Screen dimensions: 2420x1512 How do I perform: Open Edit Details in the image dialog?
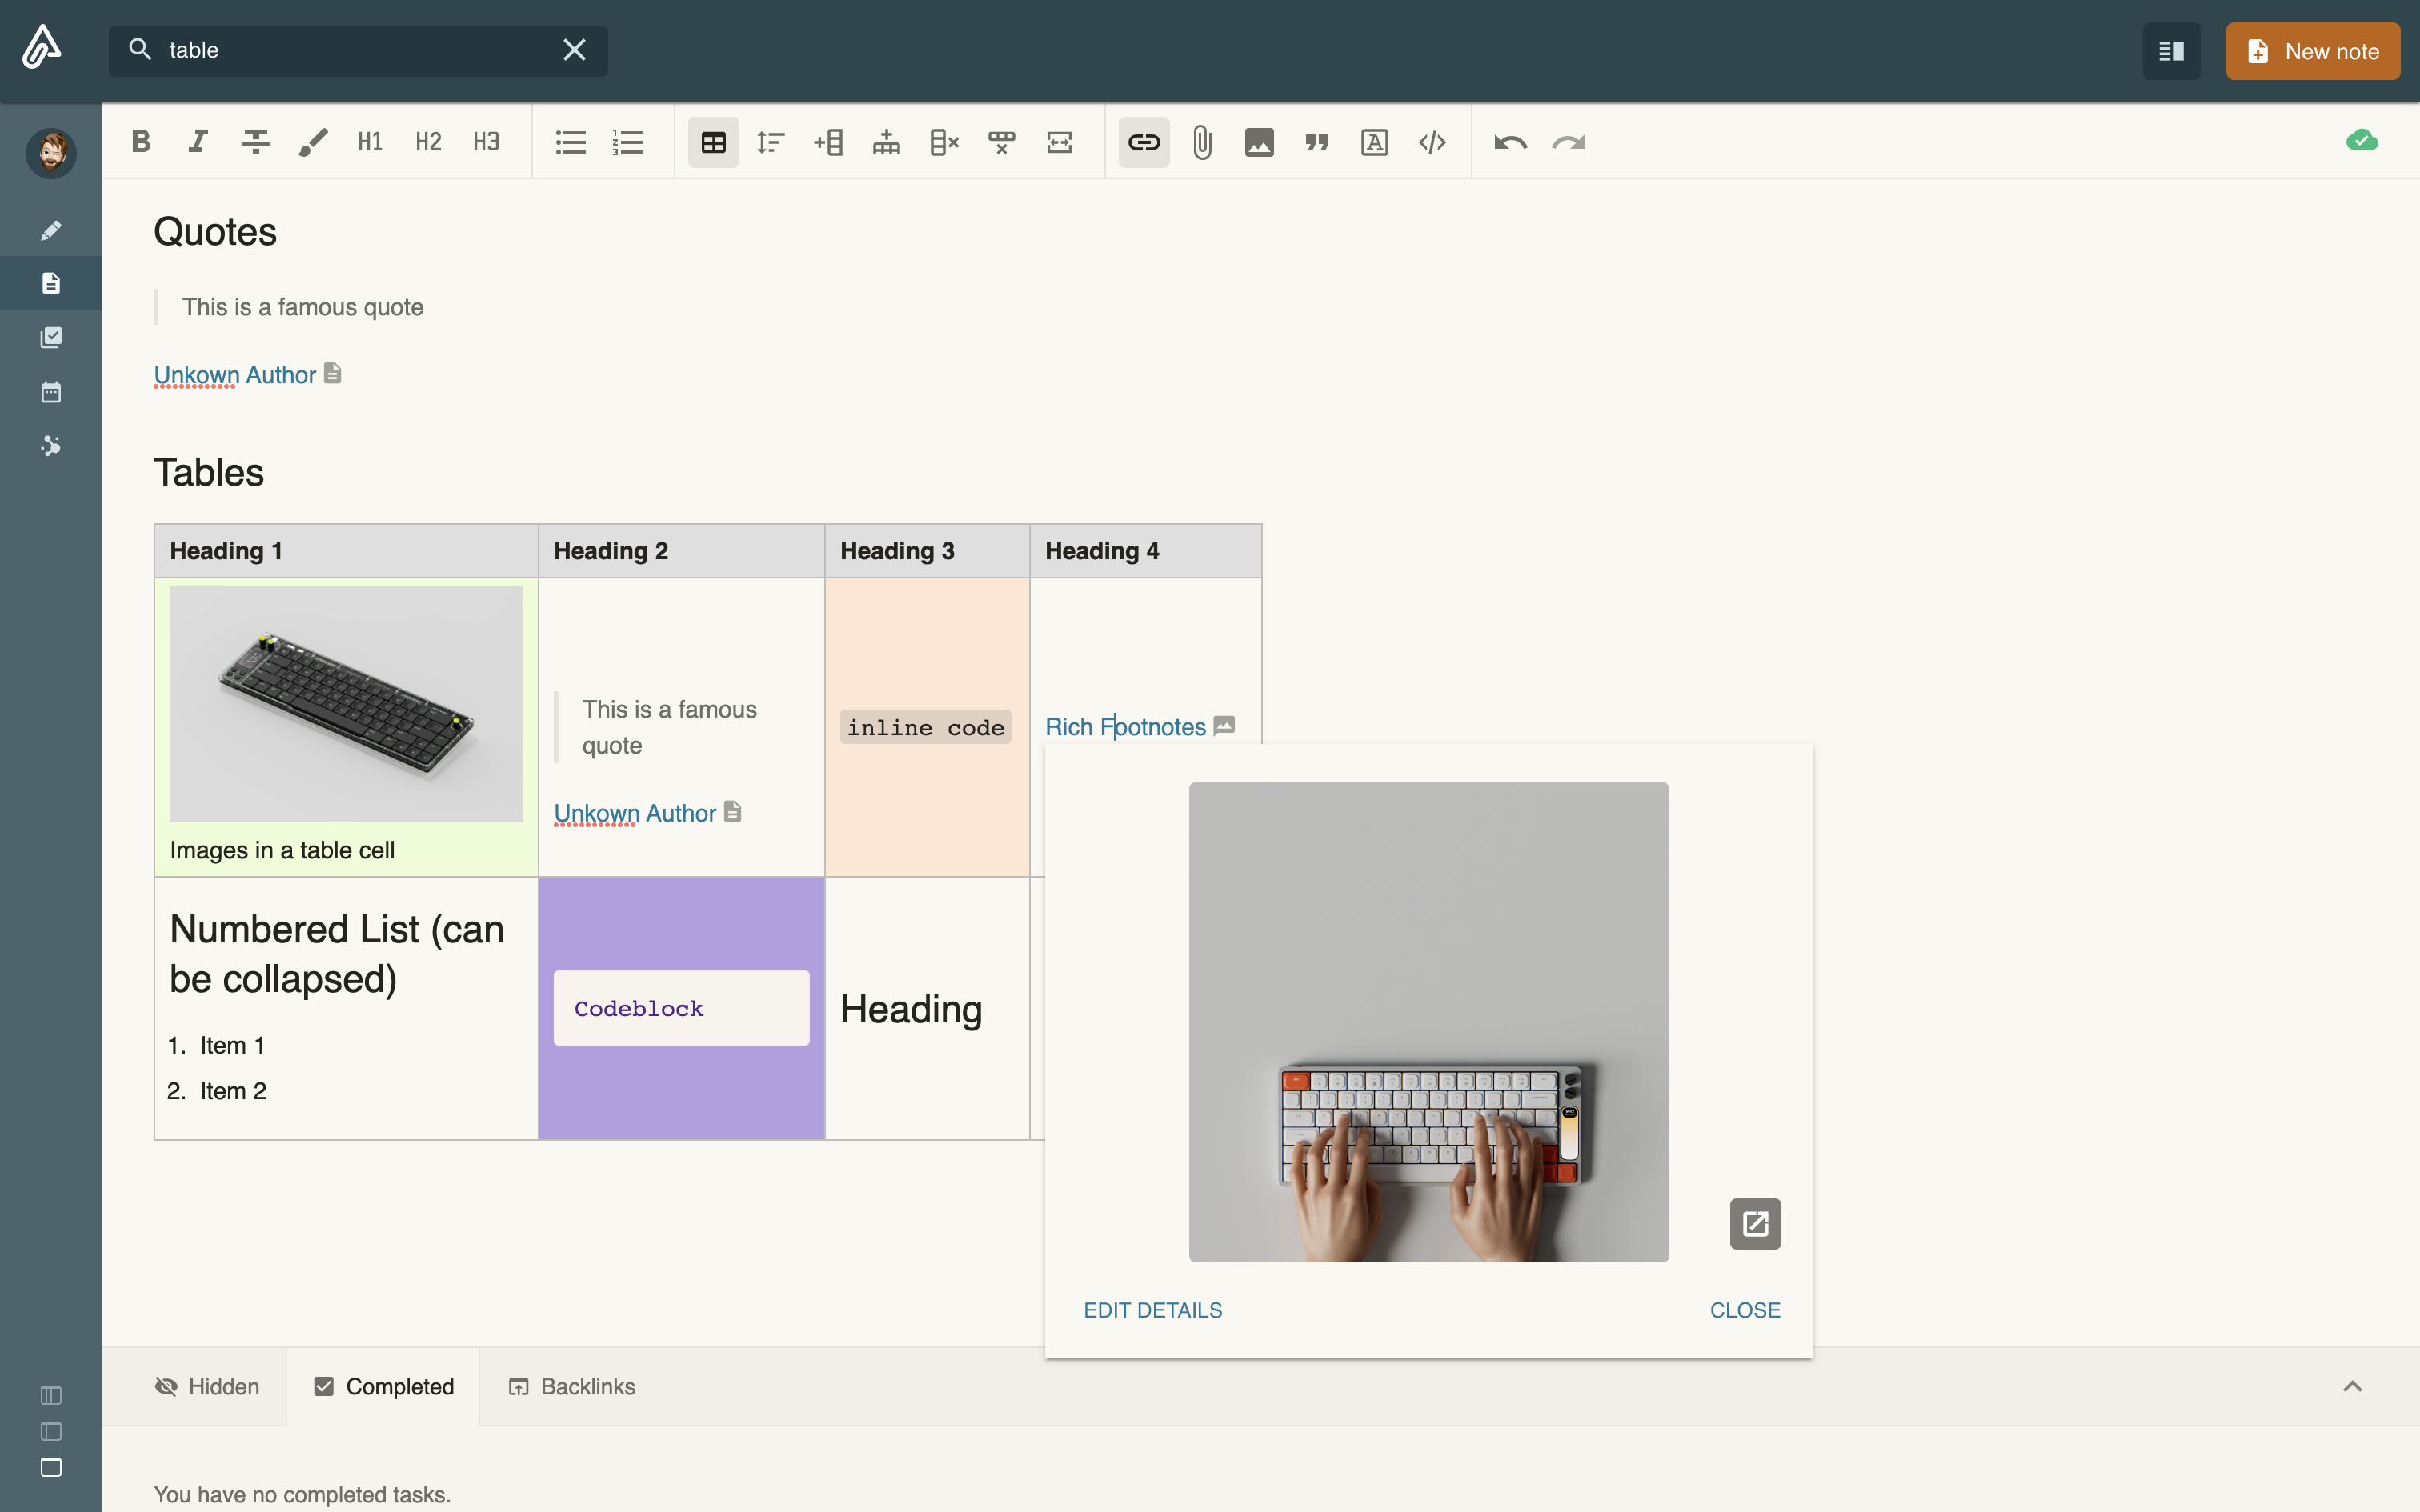[1152, 1309]
